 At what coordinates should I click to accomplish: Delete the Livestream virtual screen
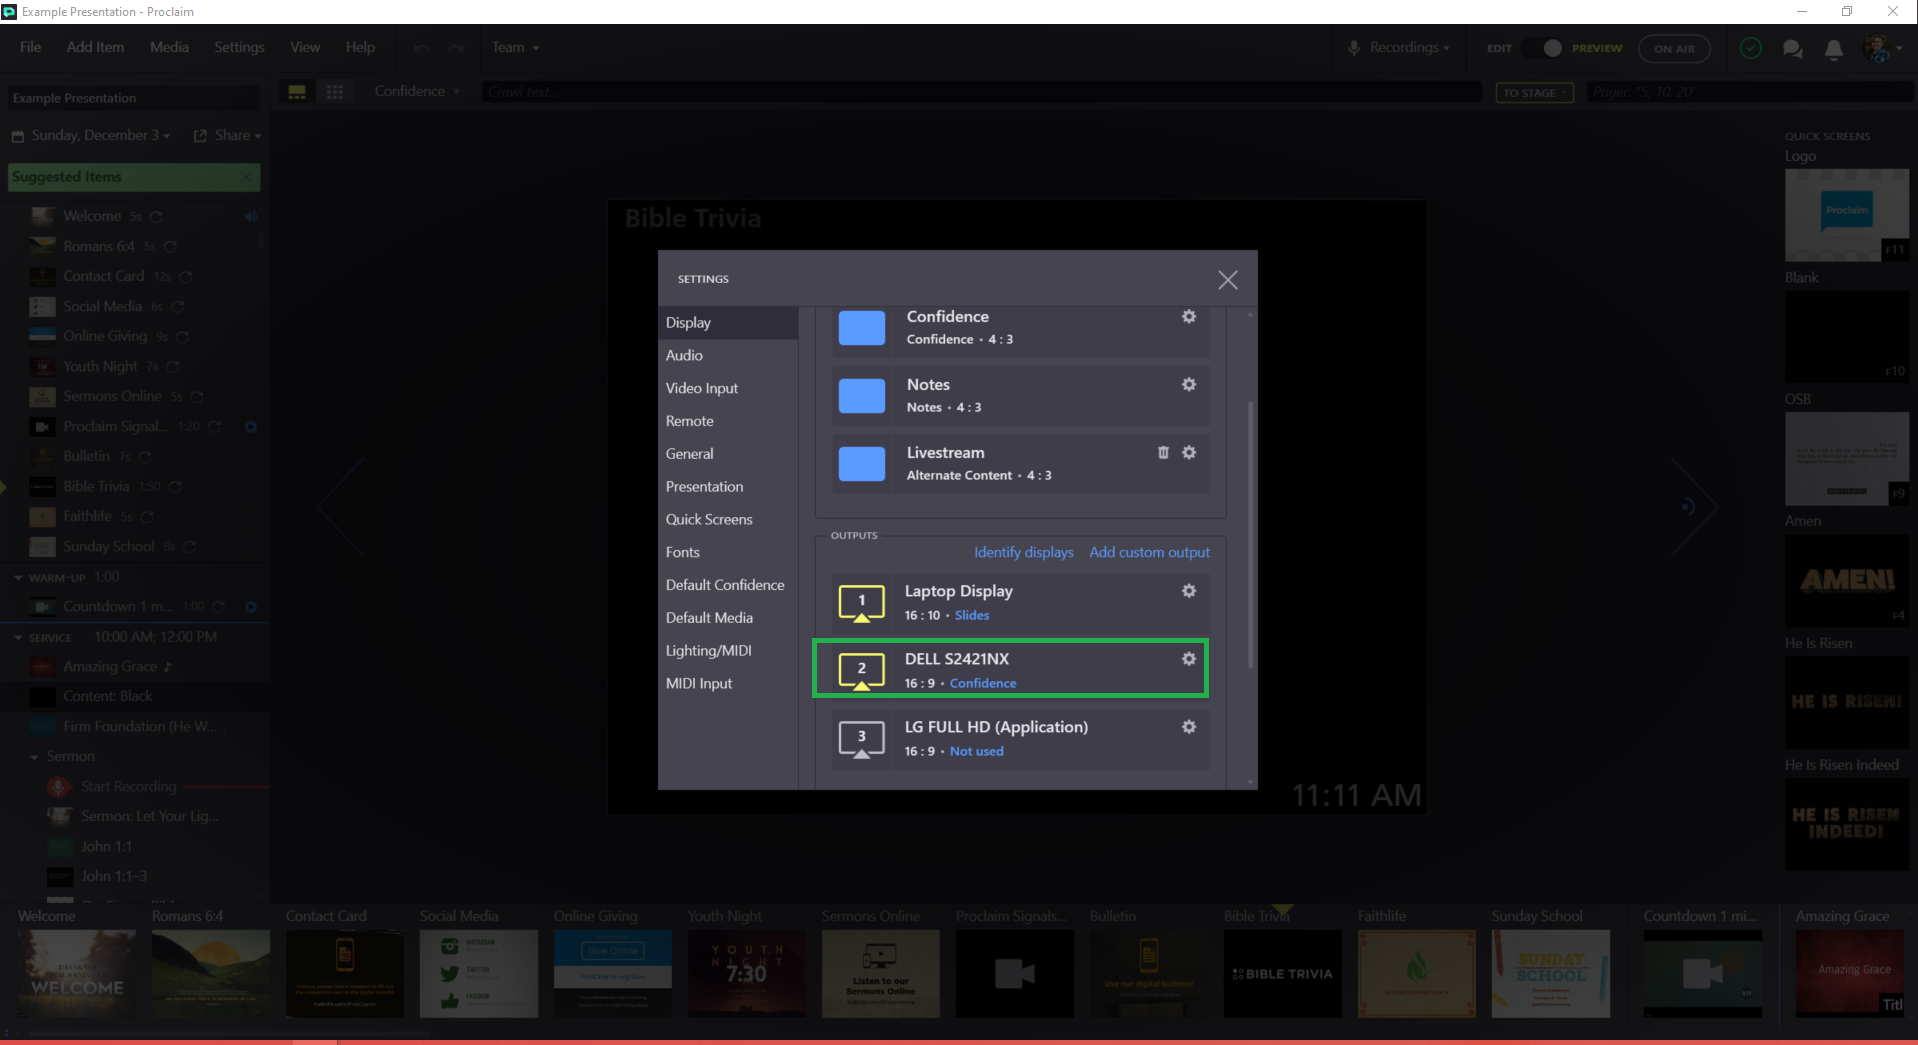coord(1163,452)
